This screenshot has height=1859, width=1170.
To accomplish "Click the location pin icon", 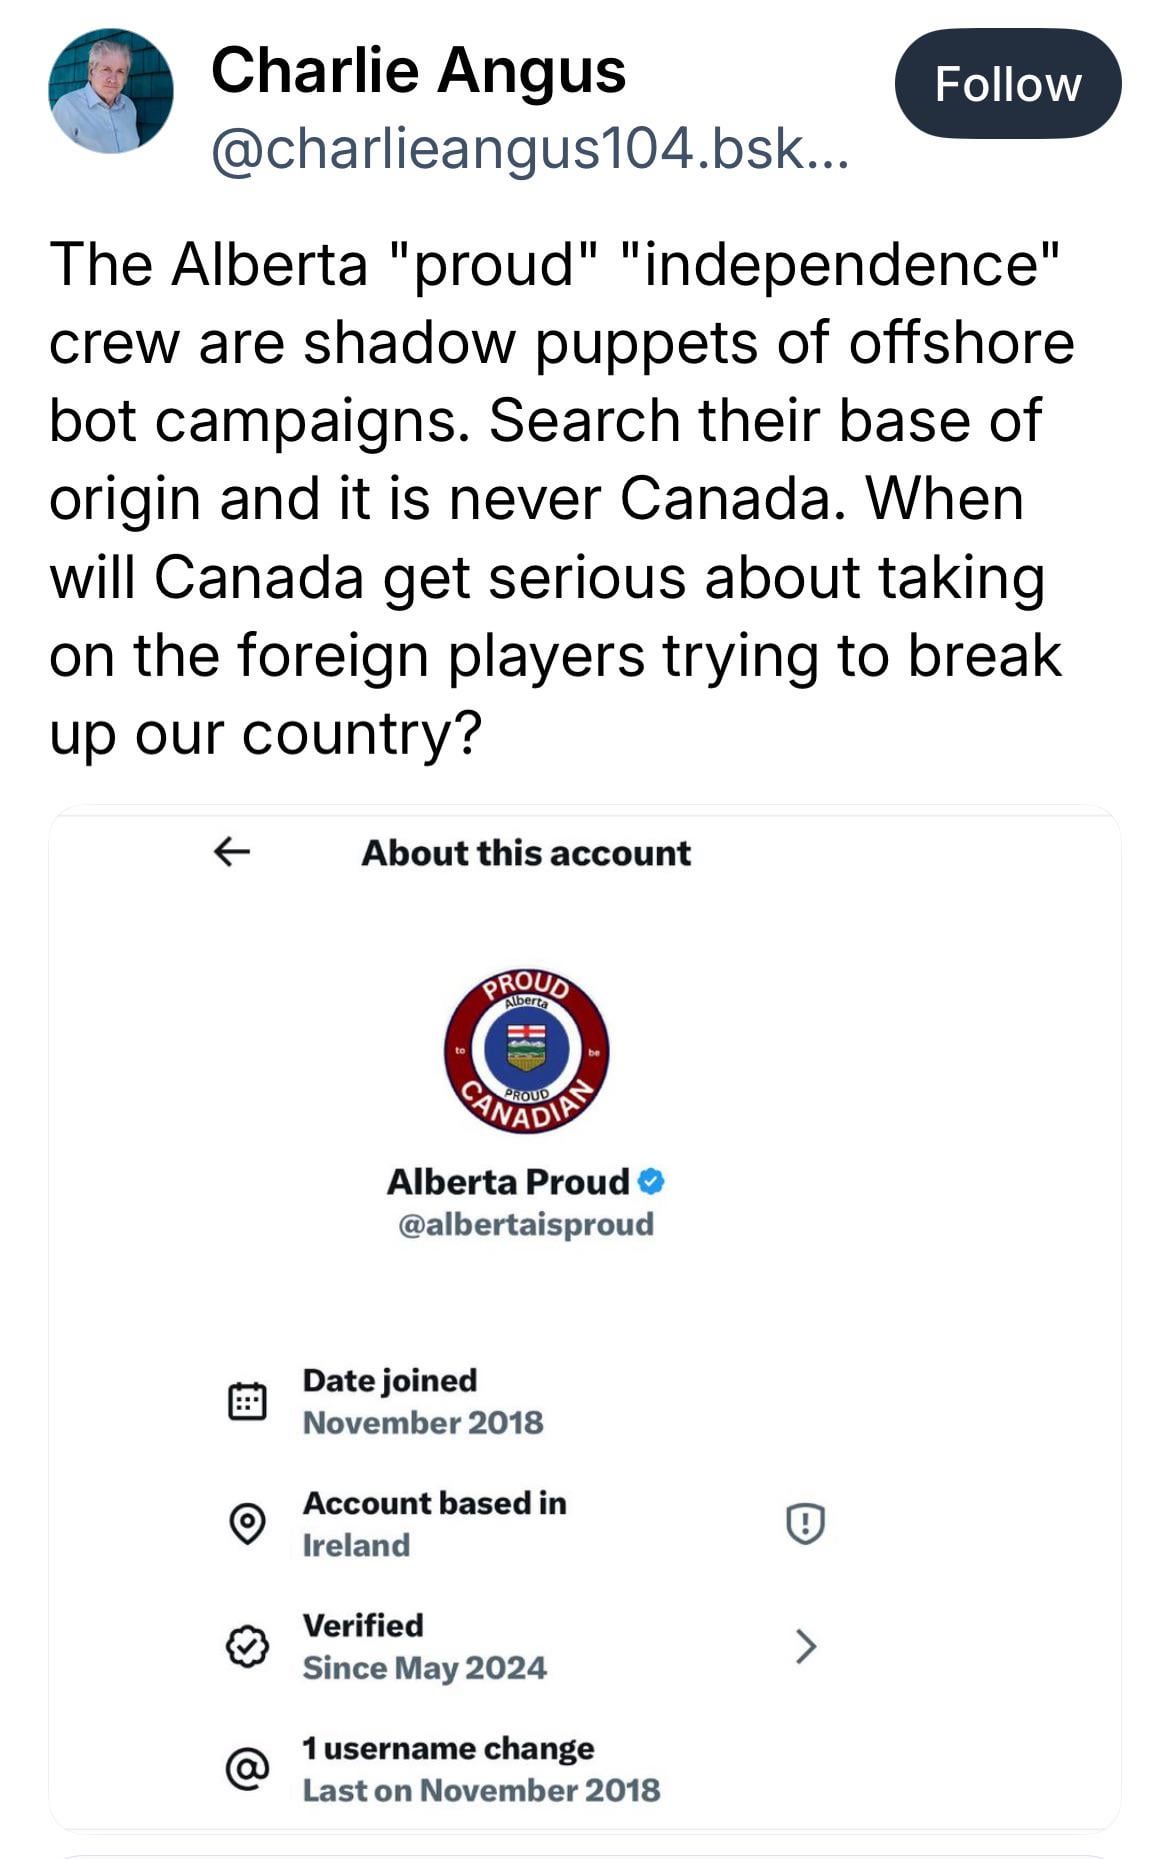I will click(247, 1524).
